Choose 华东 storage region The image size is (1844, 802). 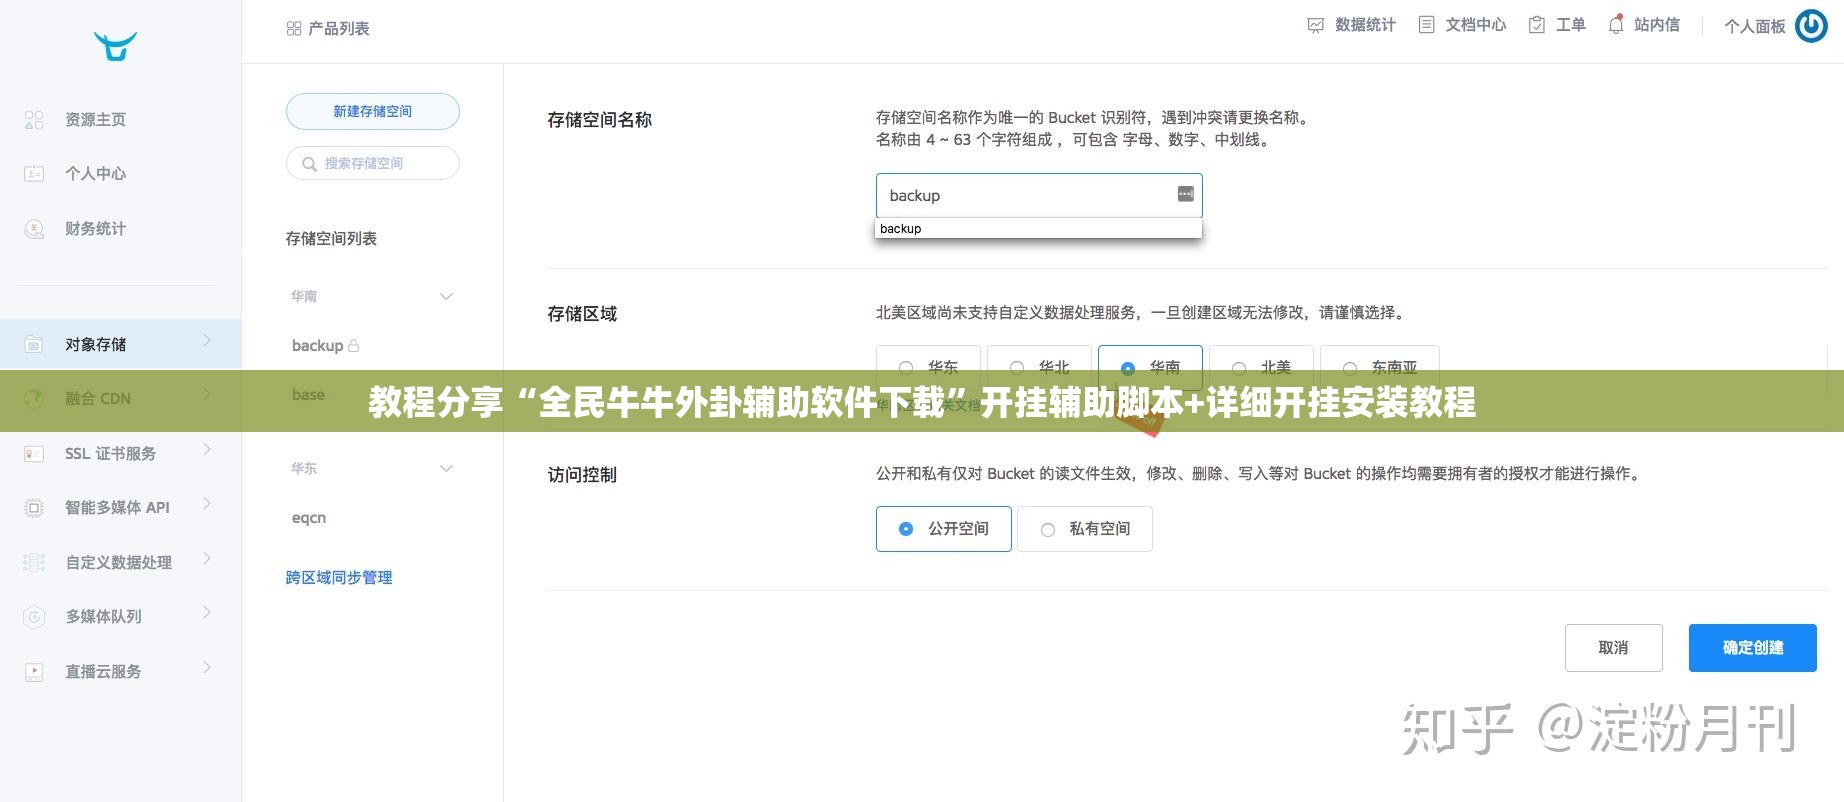tap(929, 367)
